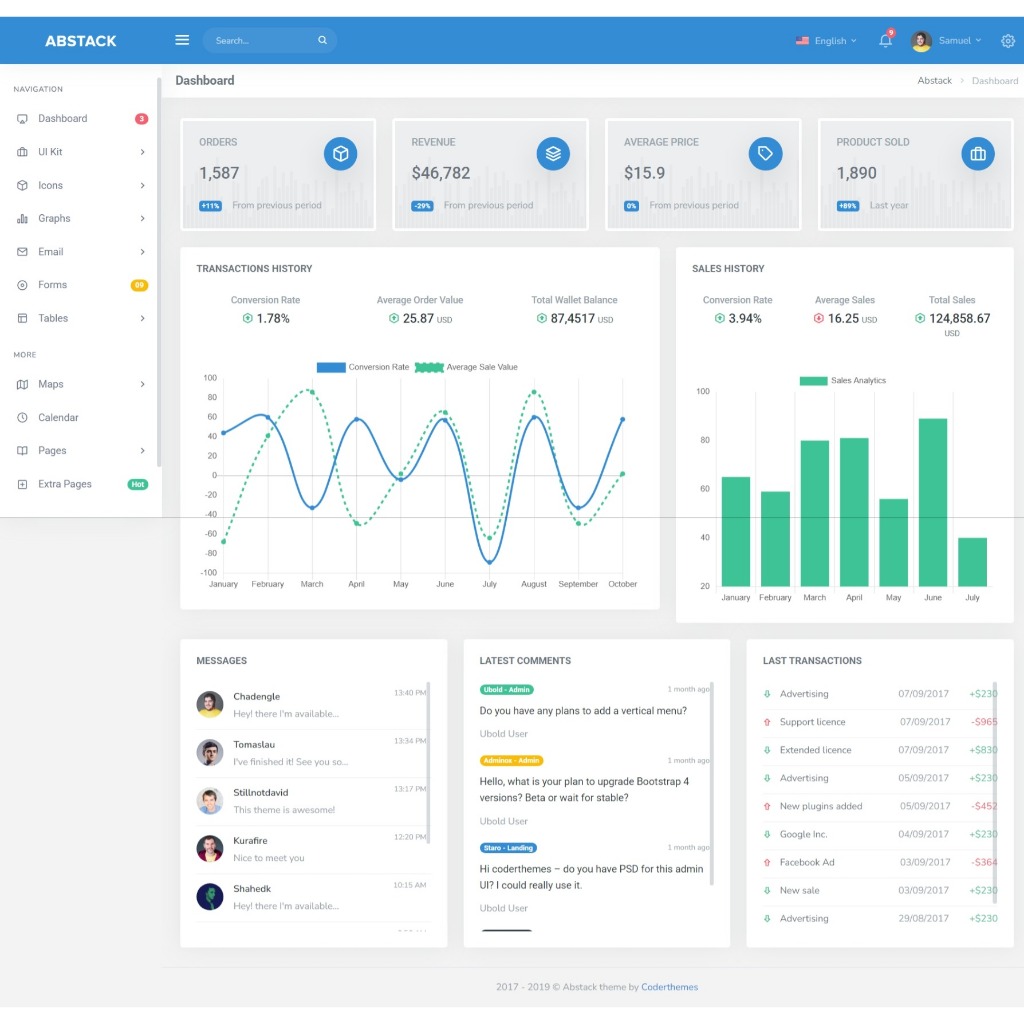Click inside the search input field
Screen dimensions: 1024x1024
point(260,40)
